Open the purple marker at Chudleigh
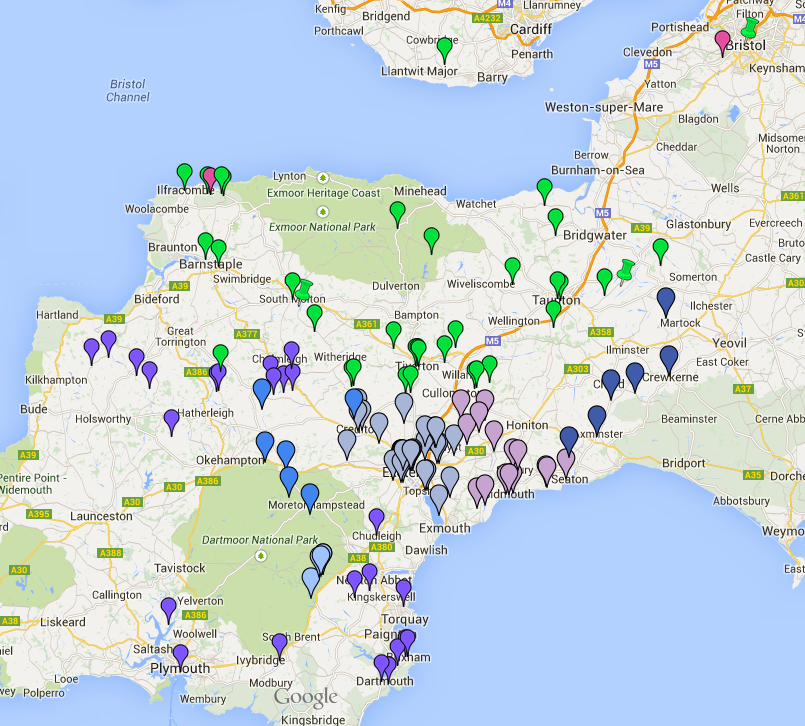Viewport: 805px width, 726px height. pos(377,518)
